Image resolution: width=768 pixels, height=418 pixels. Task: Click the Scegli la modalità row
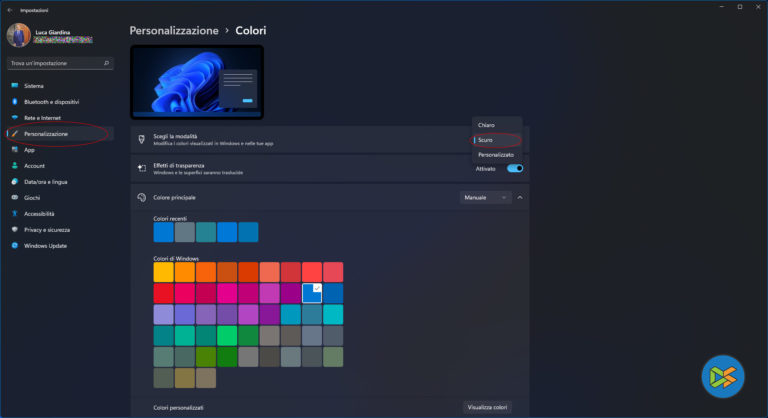330,140
